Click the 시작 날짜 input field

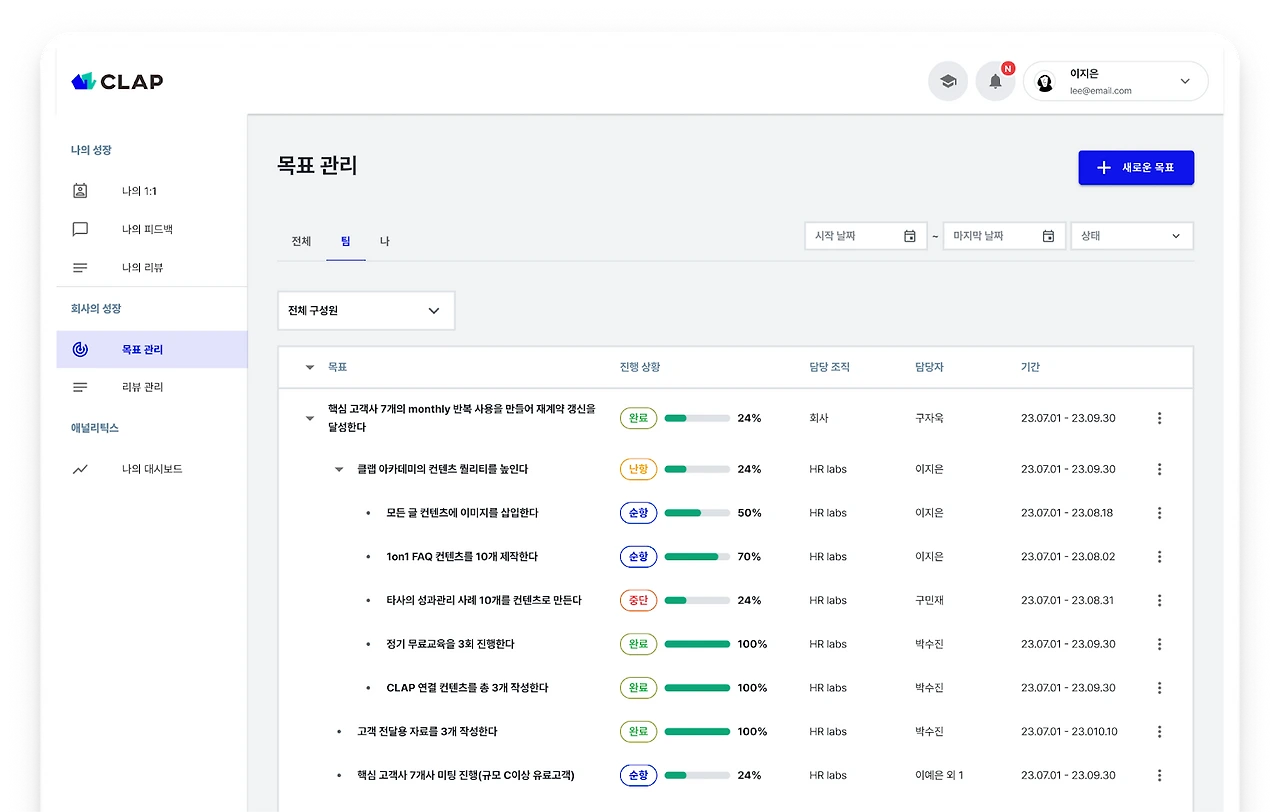click(866, 236)
